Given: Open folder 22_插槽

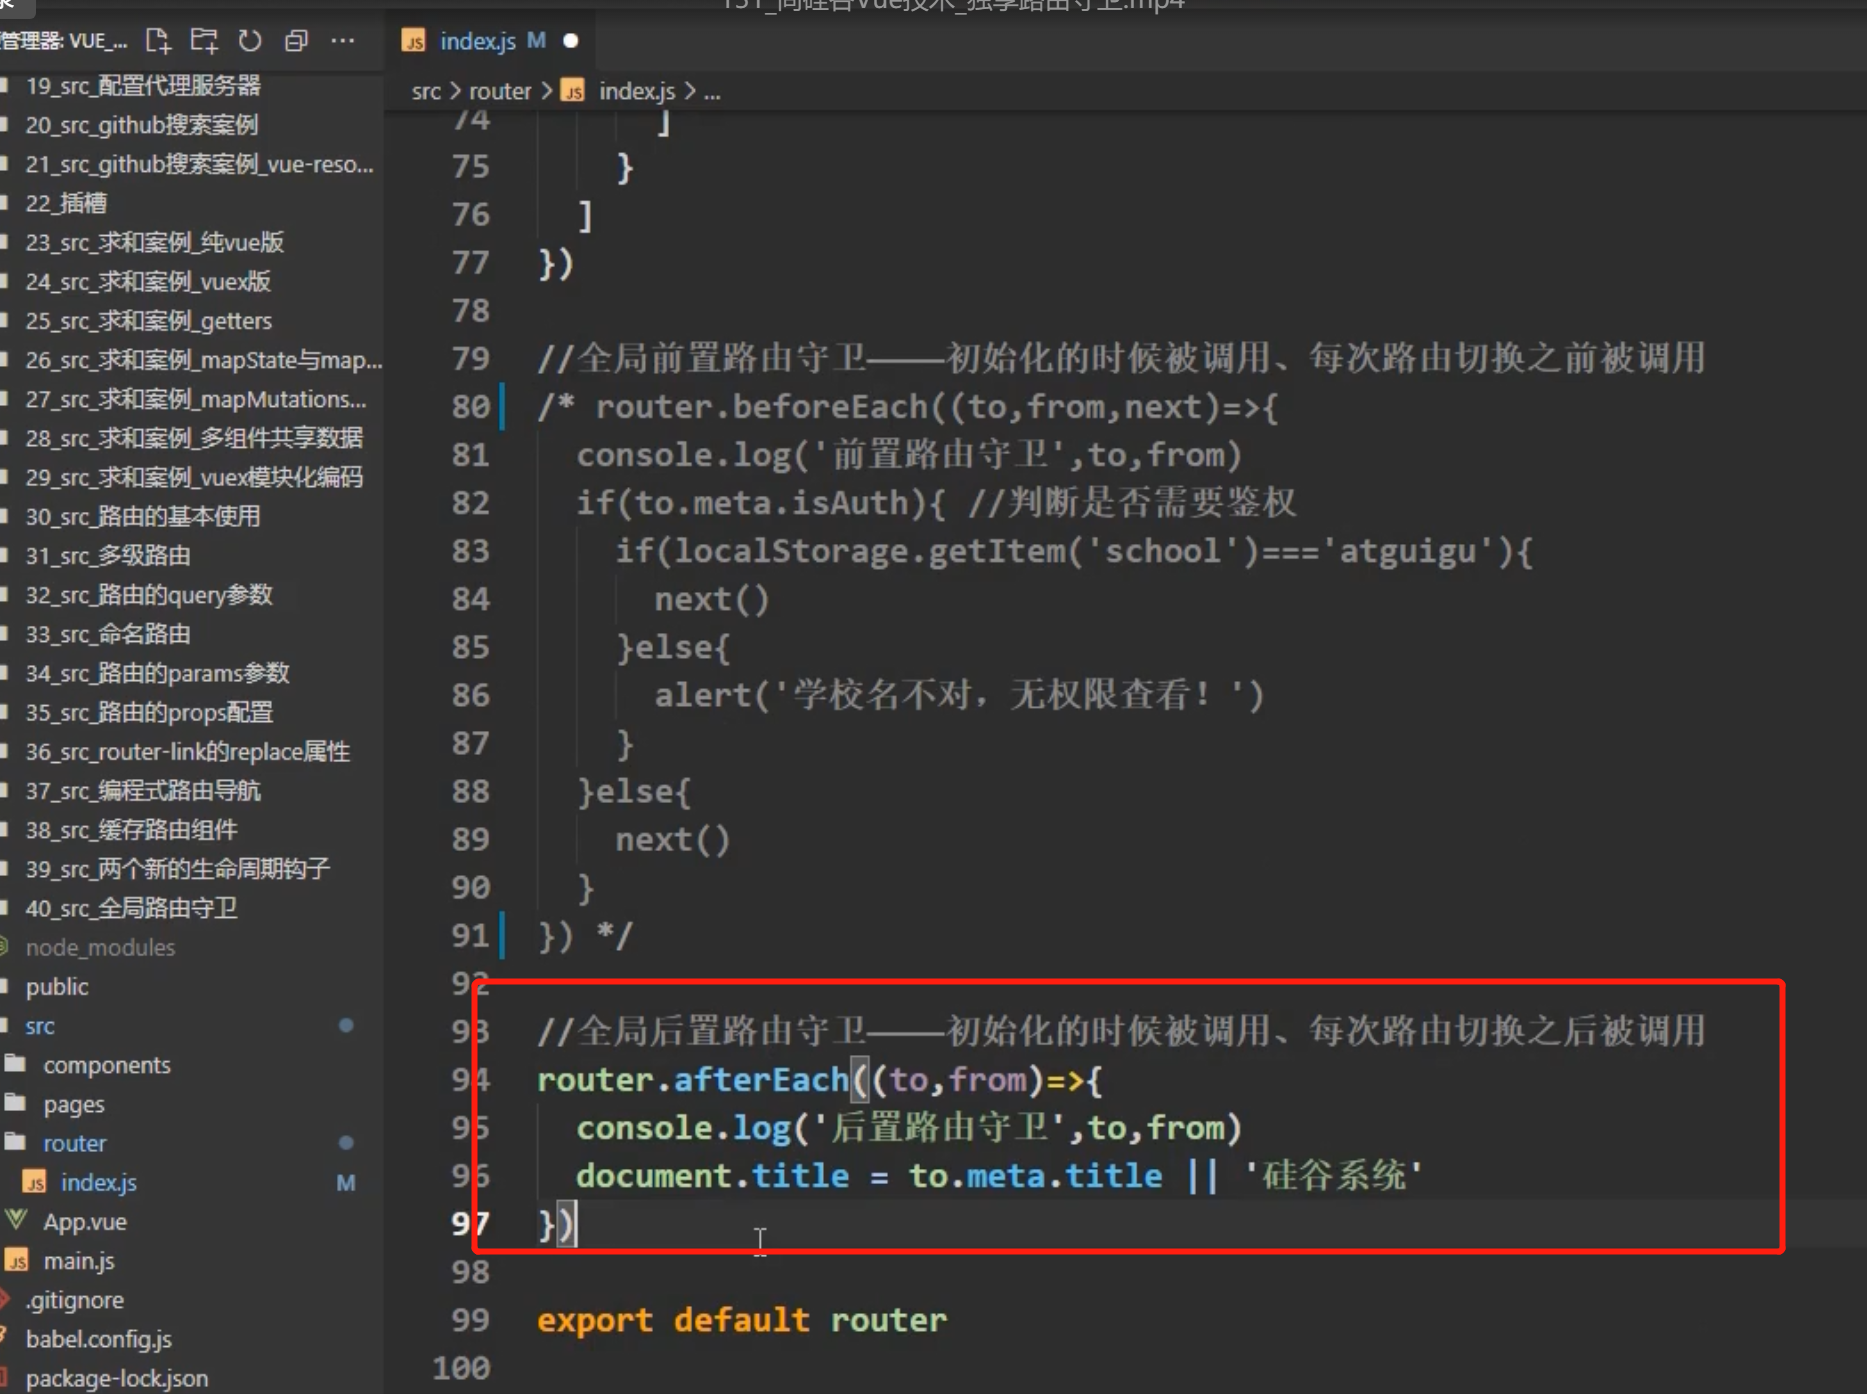Looking at the screenshot, I should (66, 203).
